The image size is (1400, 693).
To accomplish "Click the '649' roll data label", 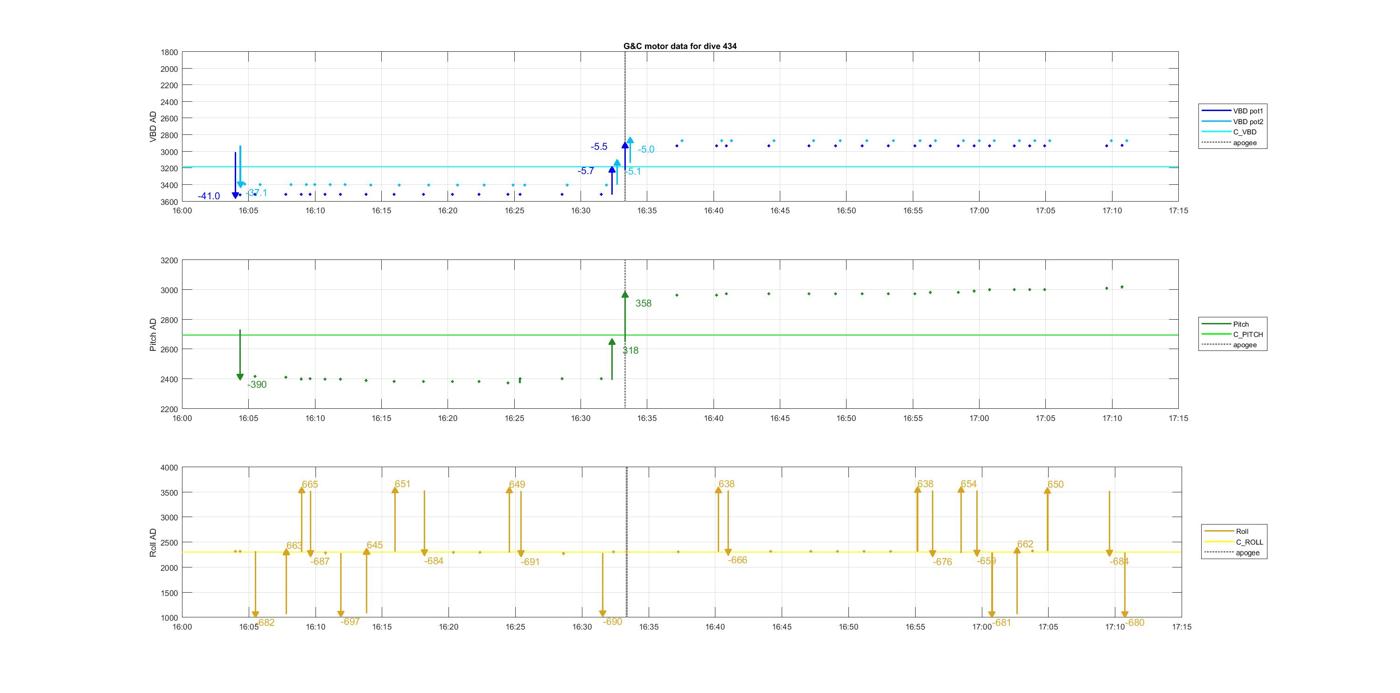I will click(517, 485).
